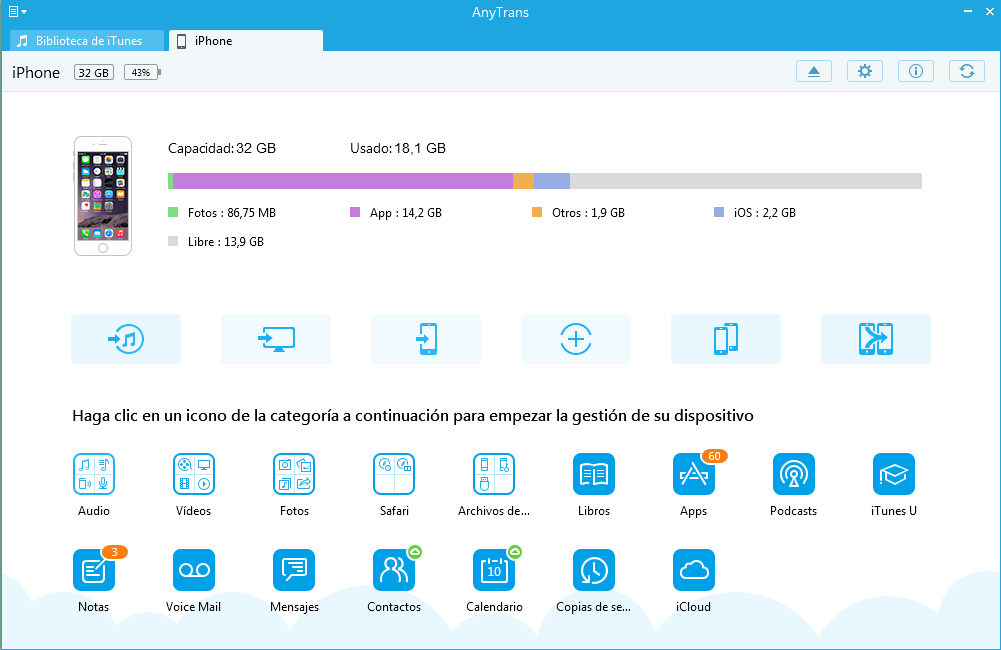Open the Safari category

point(394,474)
